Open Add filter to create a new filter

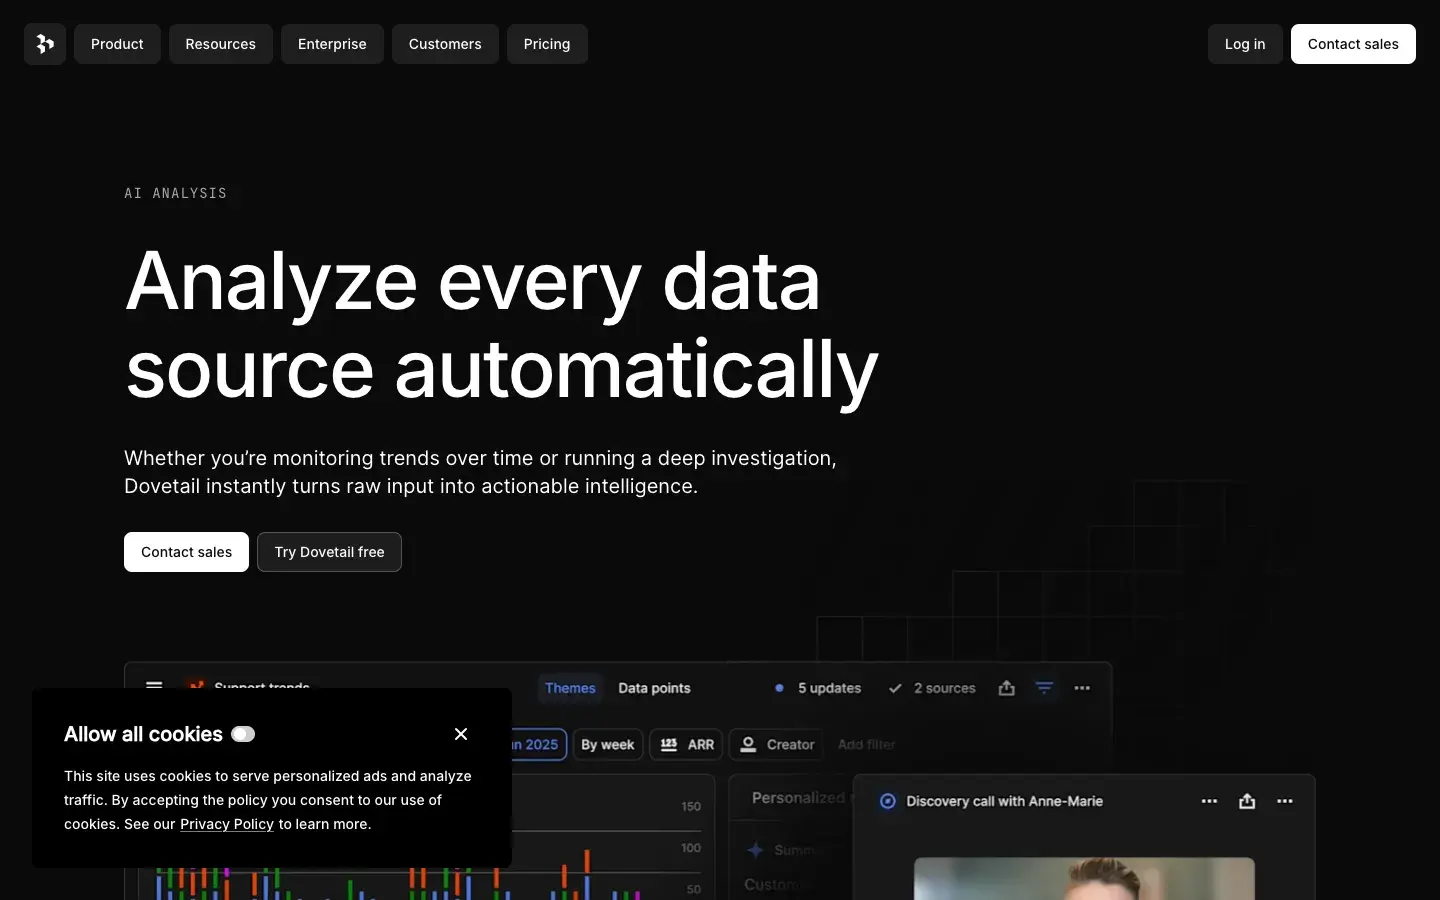(x=865, y=744)
